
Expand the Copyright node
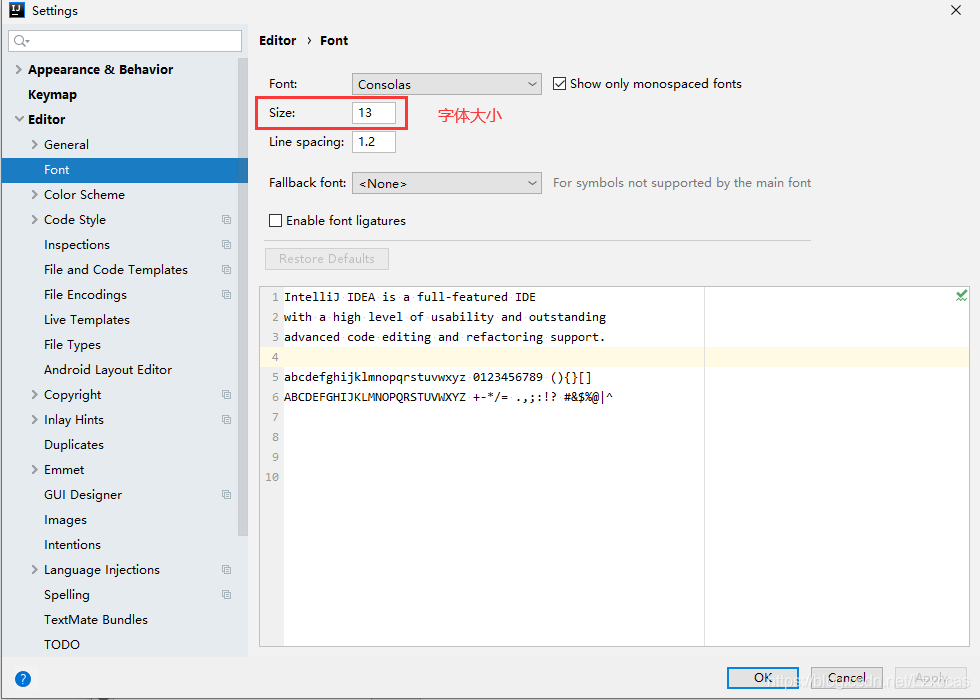coord(34,394)
